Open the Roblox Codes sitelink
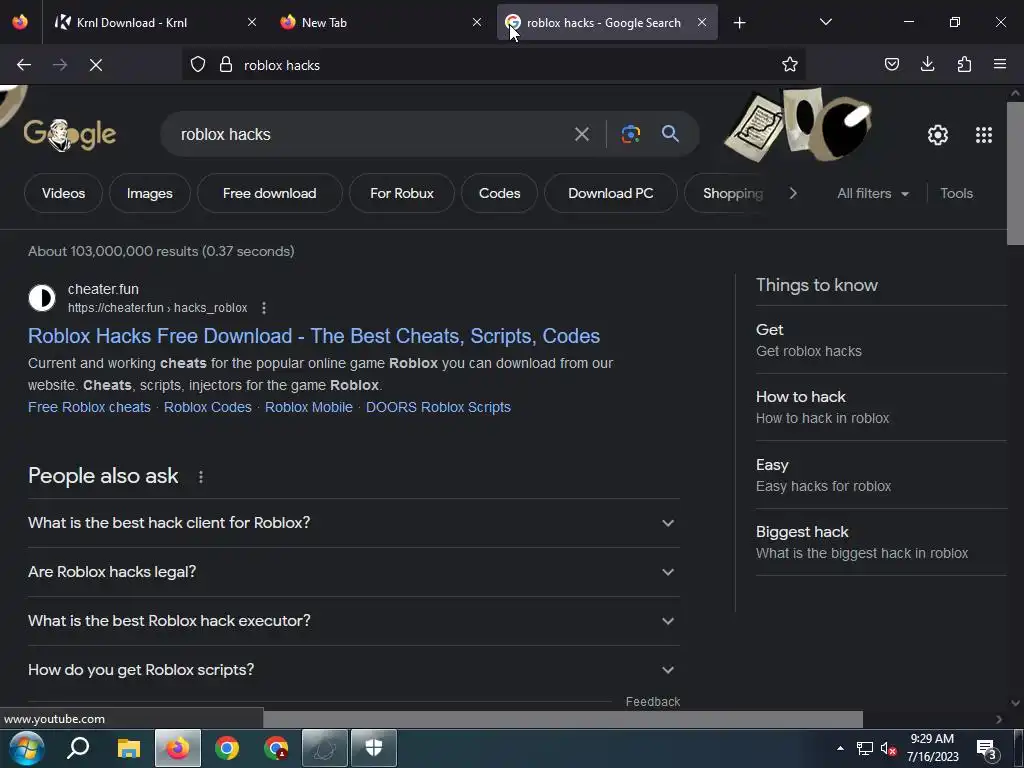The image size is (1024, 768). [208, 407]
